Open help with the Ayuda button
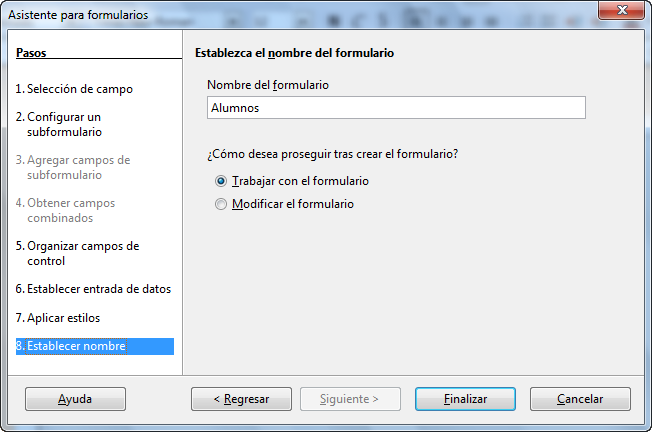652x432 pixels. click(75, 399)
